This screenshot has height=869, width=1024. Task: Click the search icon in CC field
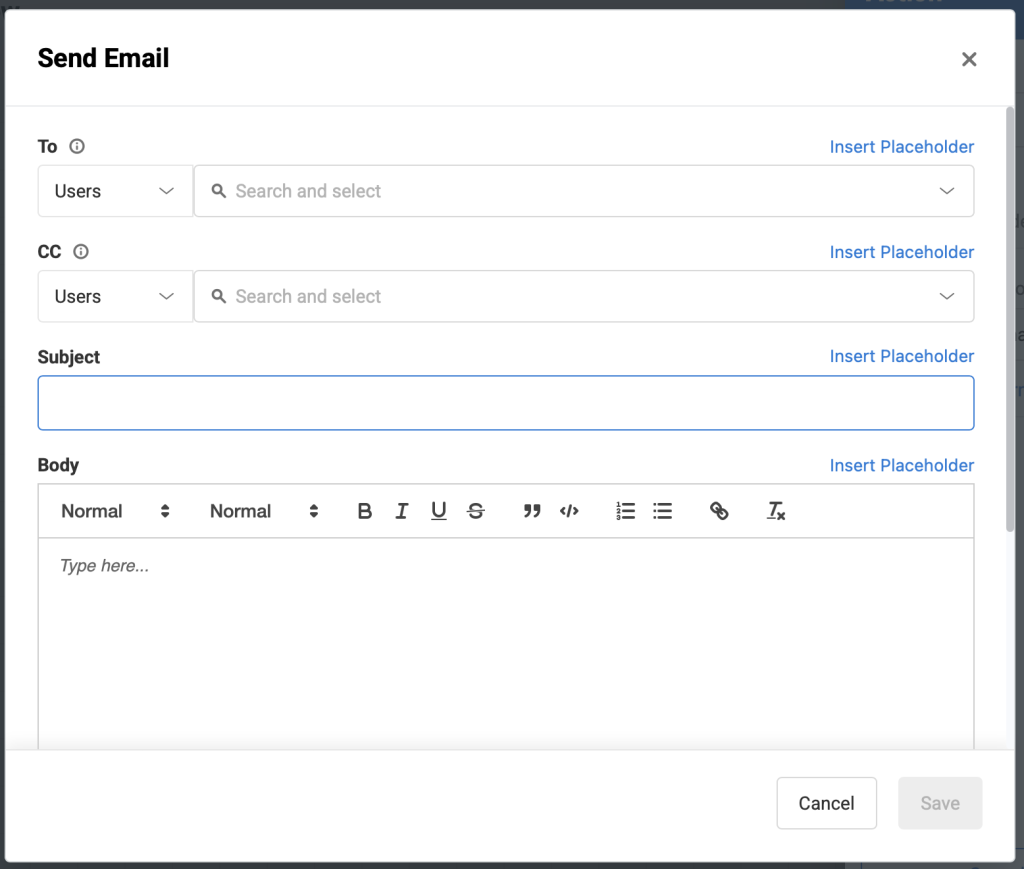[219, 296]
